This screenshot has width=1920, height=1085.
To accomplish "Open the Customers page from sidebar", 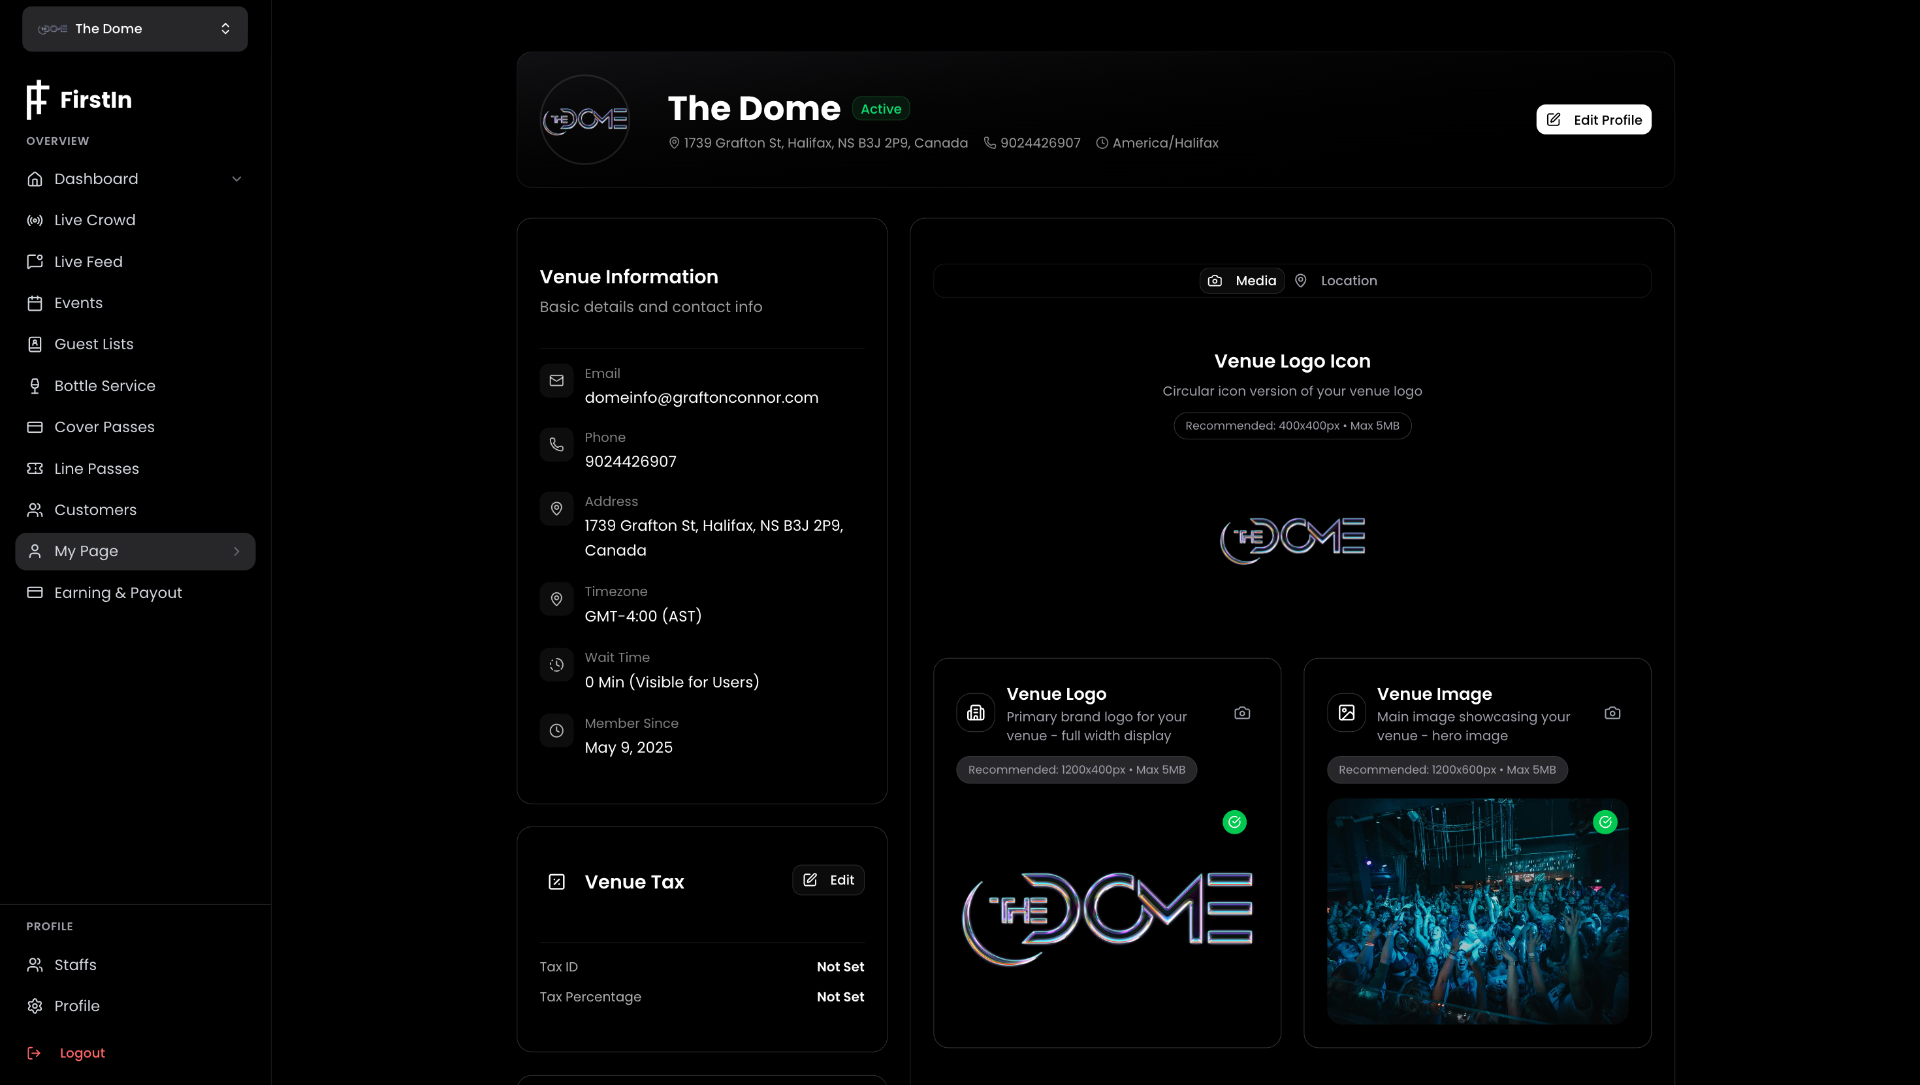I will pyautogui.click(x=34, y=510).
